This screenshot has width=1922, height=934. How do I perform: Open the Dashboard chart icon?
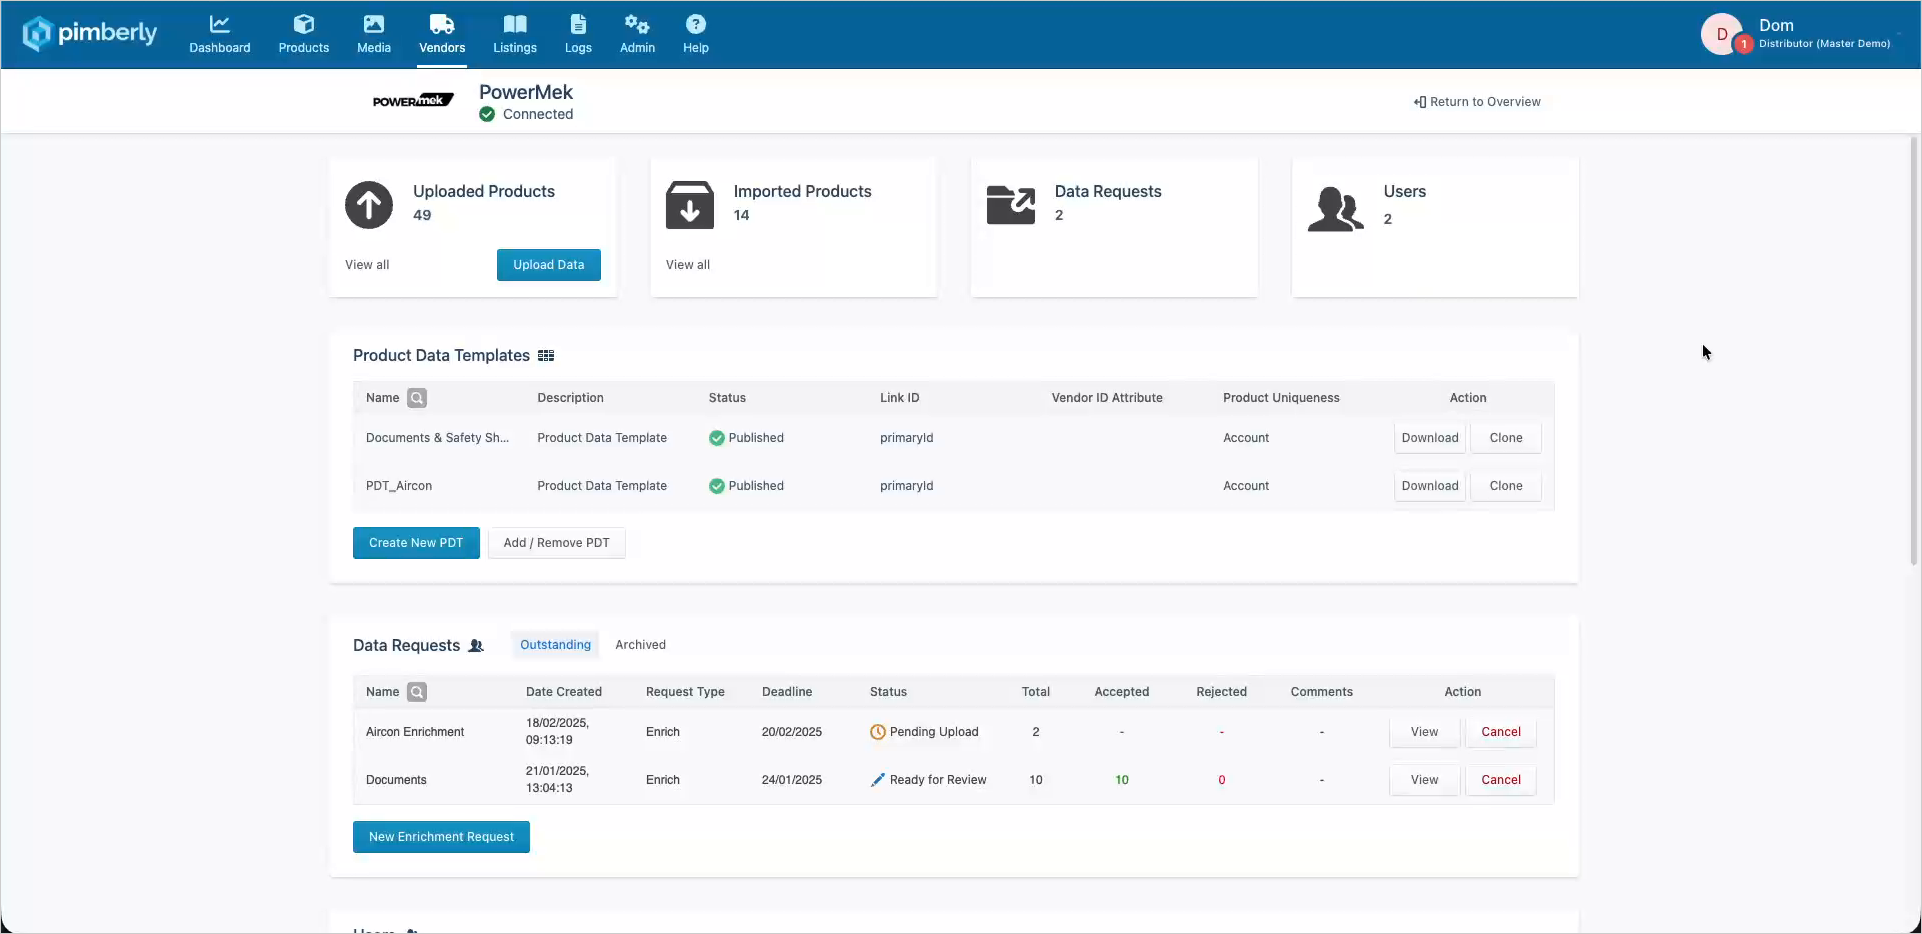click(219, 24)
